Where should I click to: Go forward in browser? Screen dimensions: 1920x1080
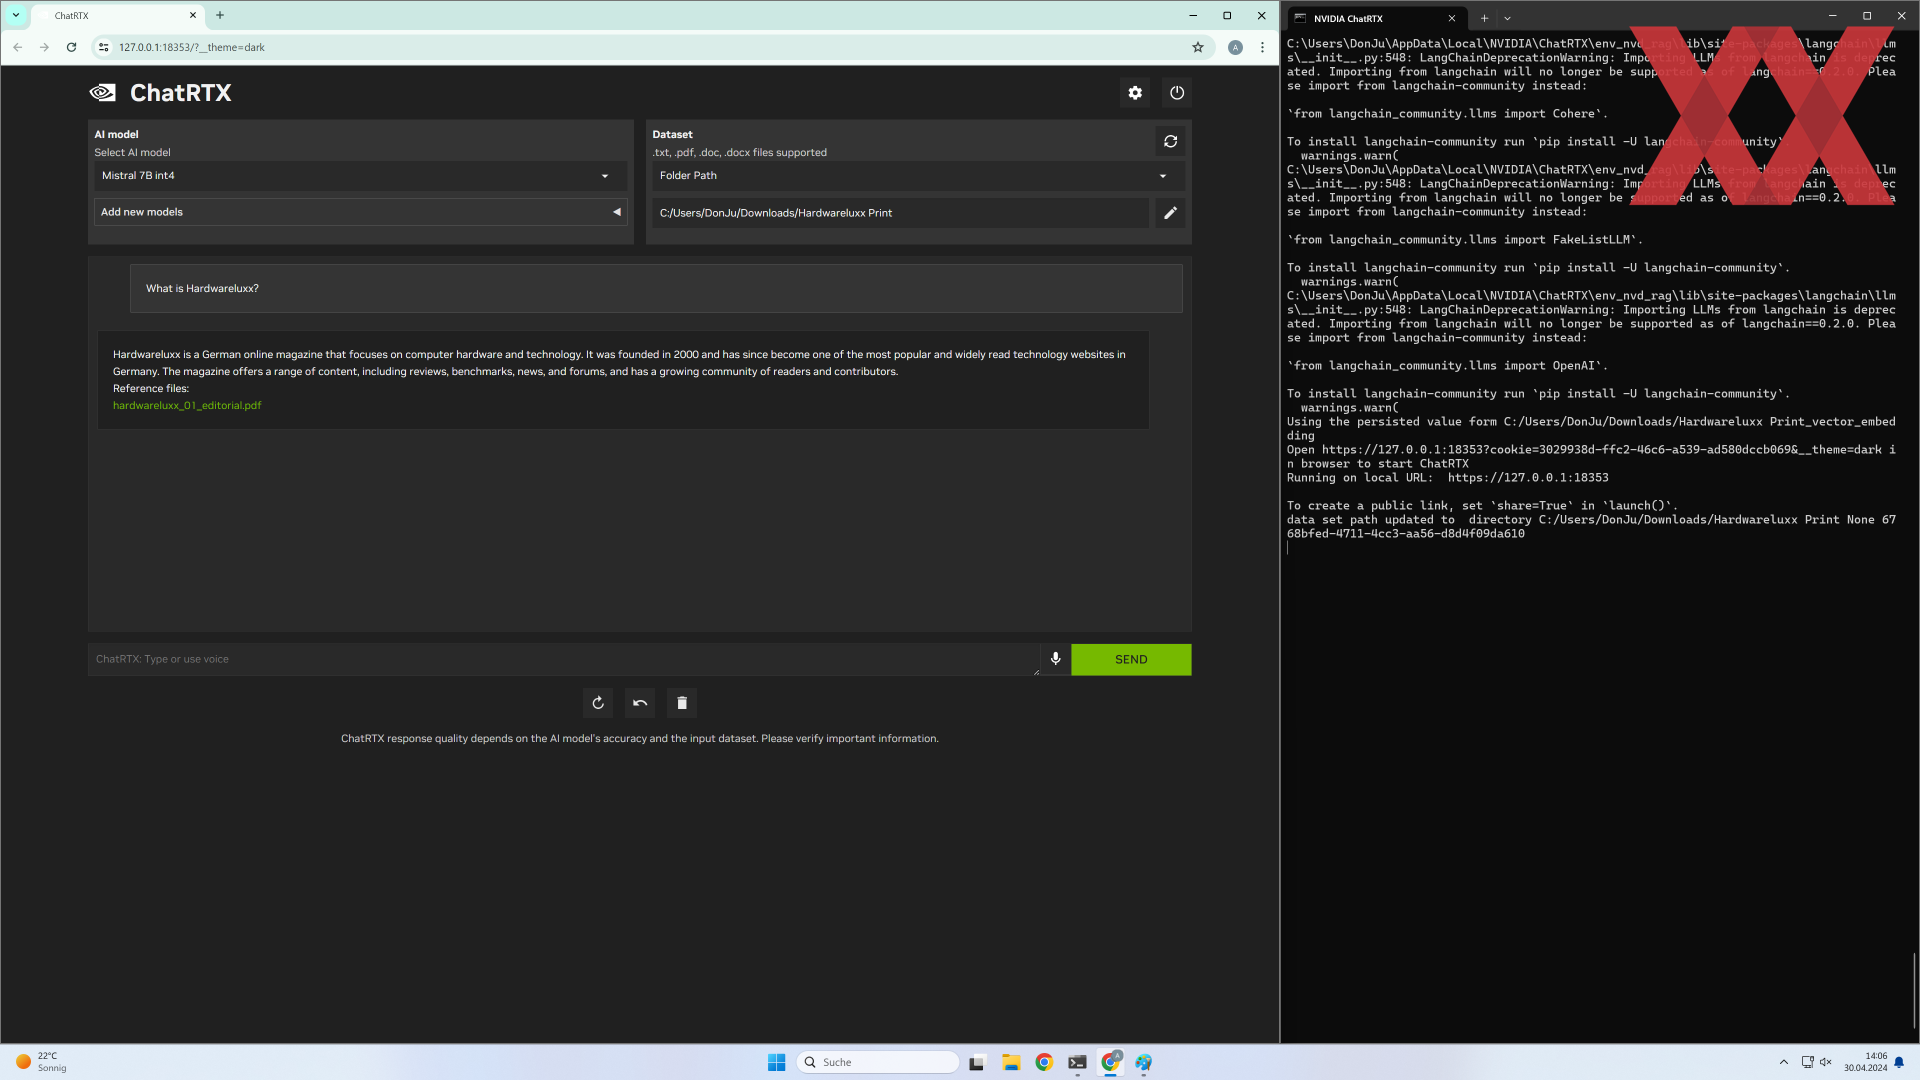[x=44, y=47]
